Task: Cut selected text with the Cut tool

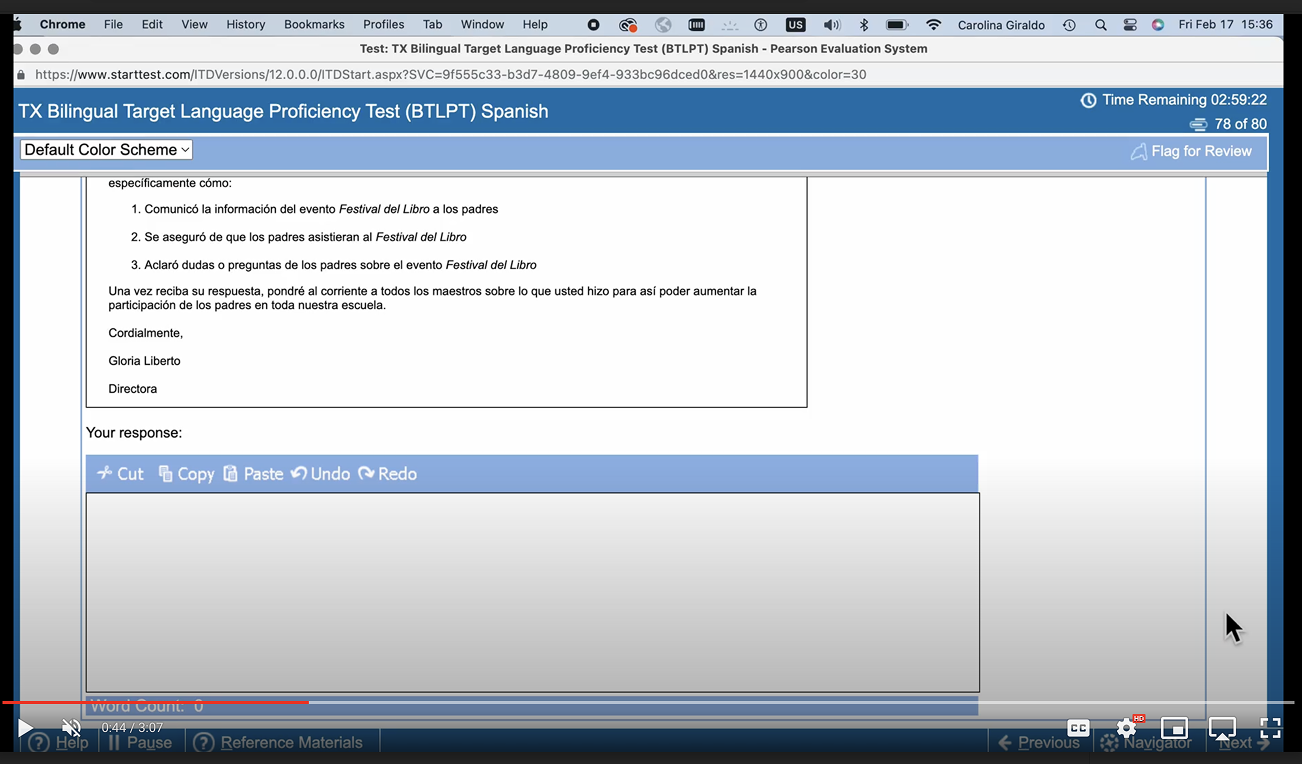Action: (121, 474)
